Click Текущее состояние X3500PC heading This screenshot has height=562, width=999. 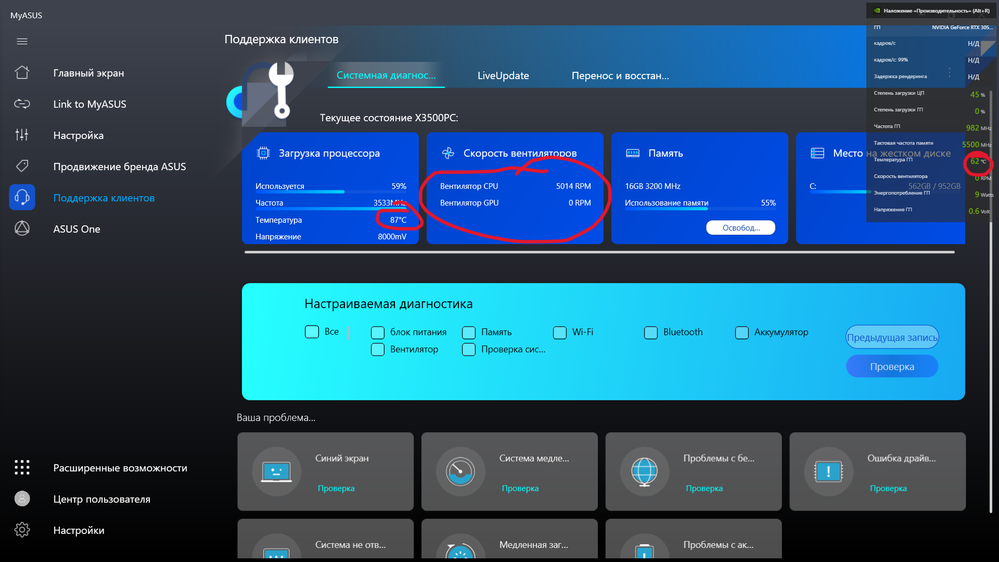pyautogui.click(x=389, y=118)
